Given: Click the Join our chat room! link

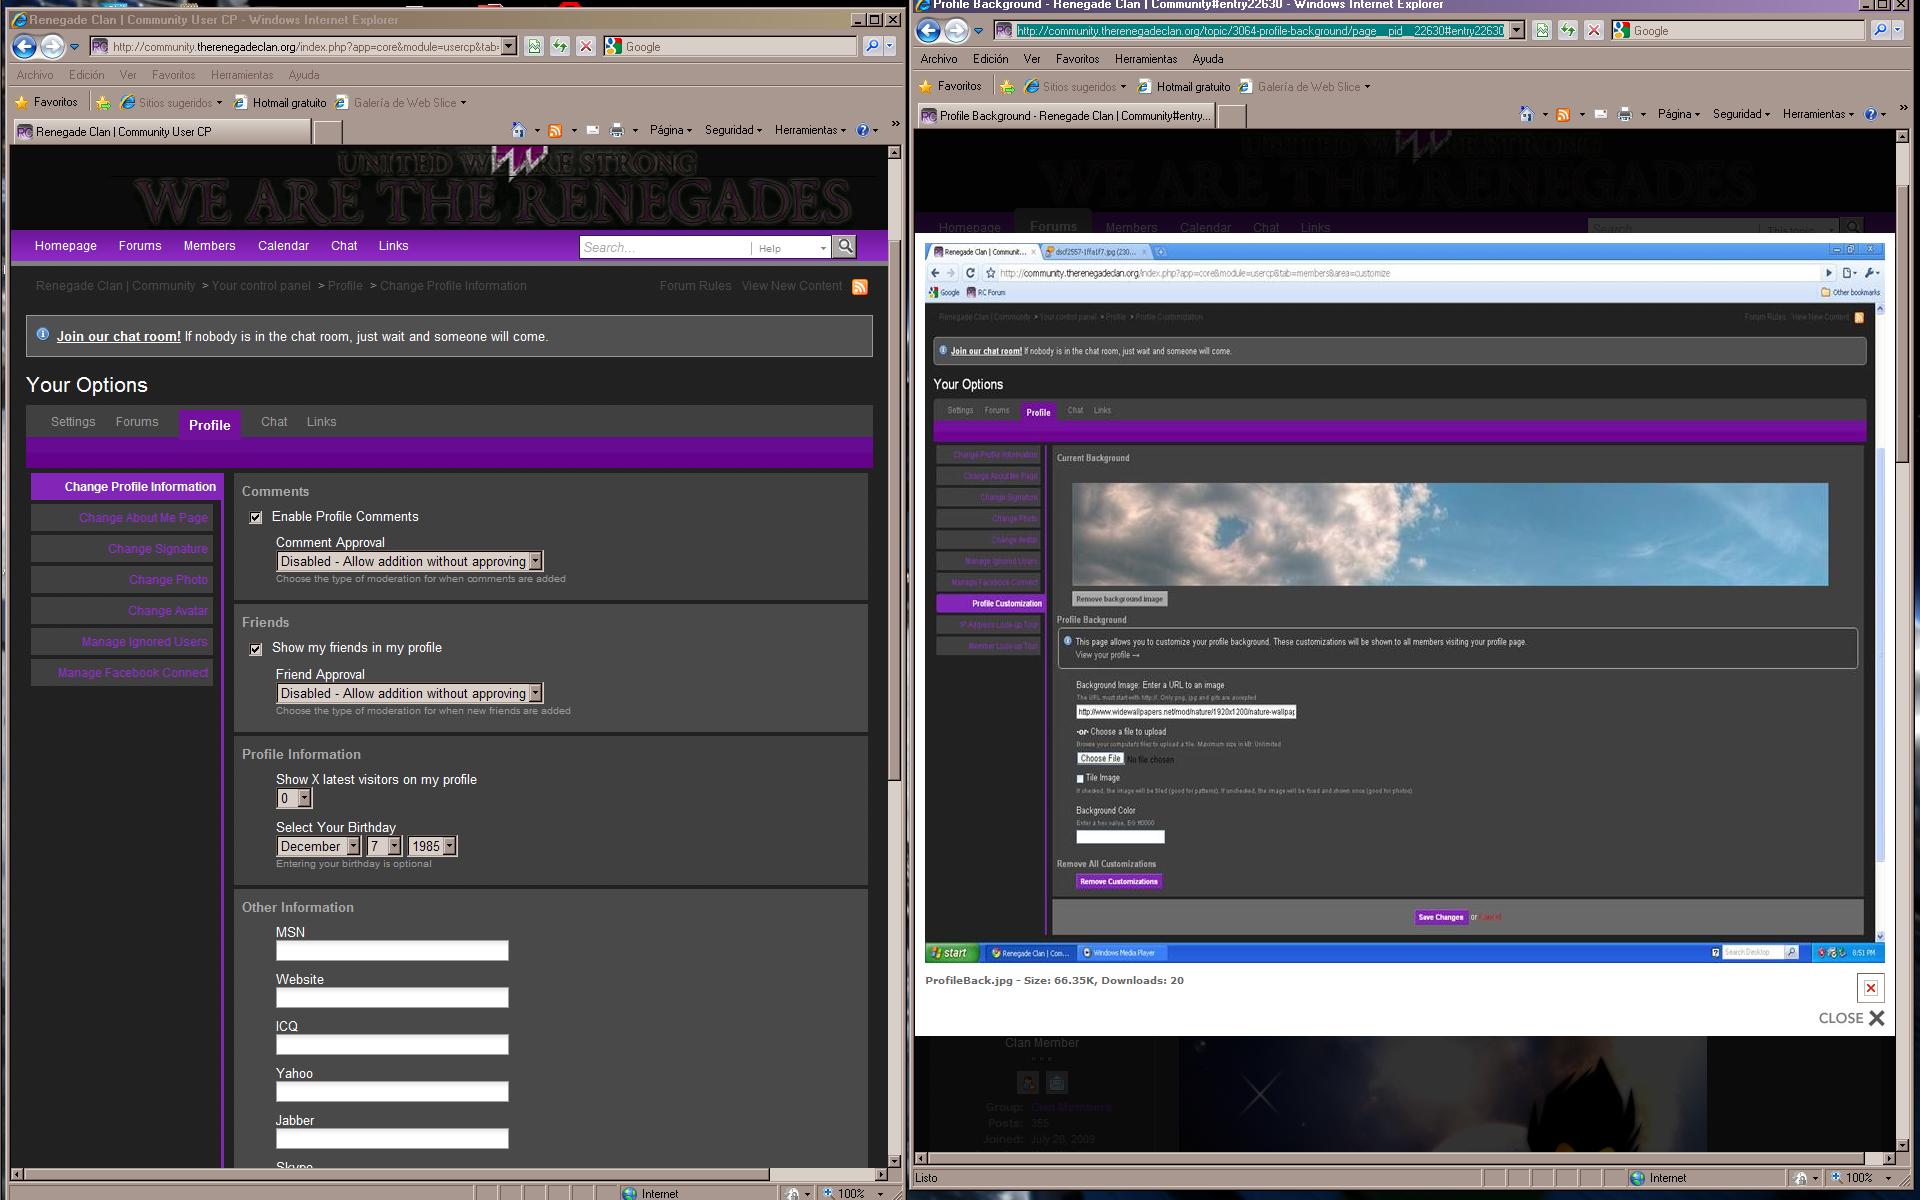Looking at the screenshot, I should [118, 337].
